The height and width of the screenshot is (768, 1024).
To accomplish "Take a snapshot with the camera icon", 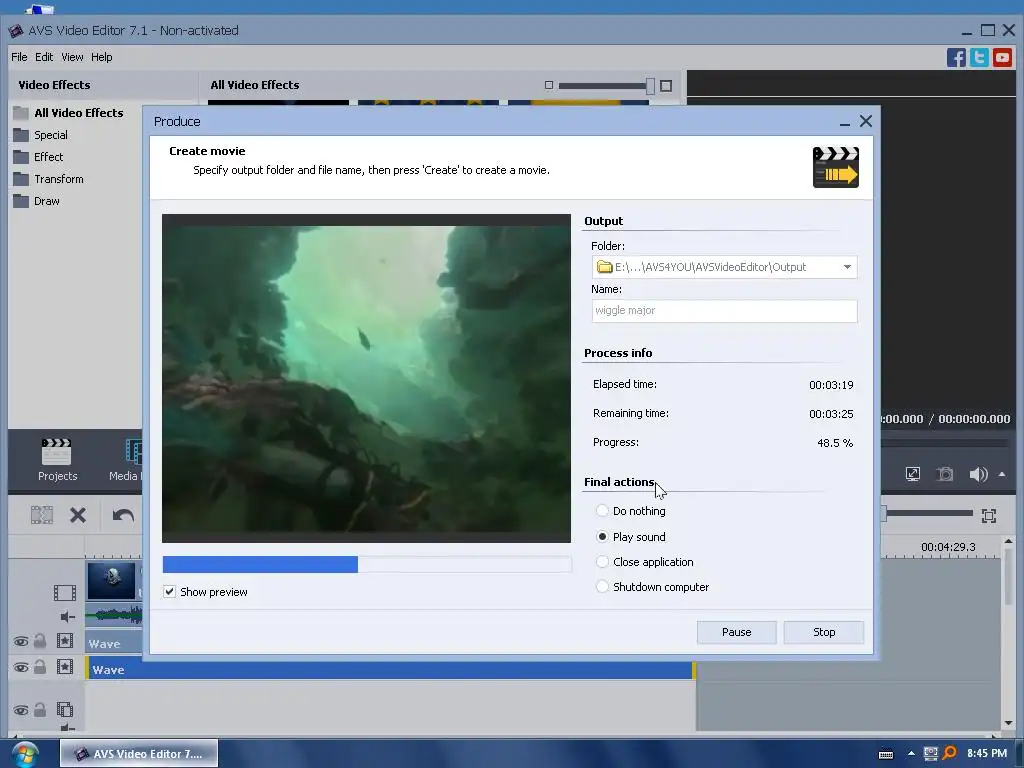I will tap(945, 474).
